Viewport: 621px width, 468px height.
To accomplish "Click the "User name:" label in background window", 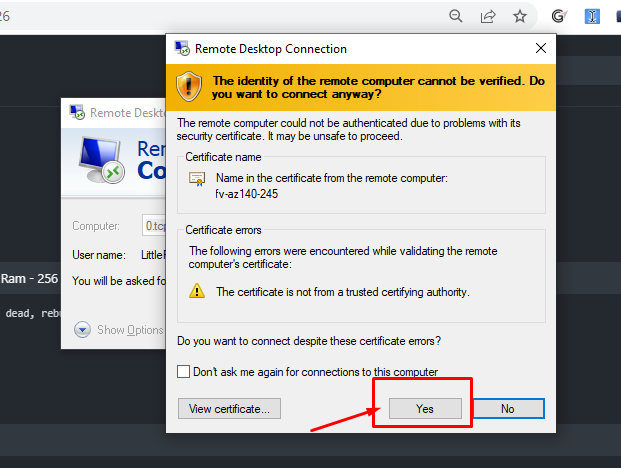I will pos(99,255).
